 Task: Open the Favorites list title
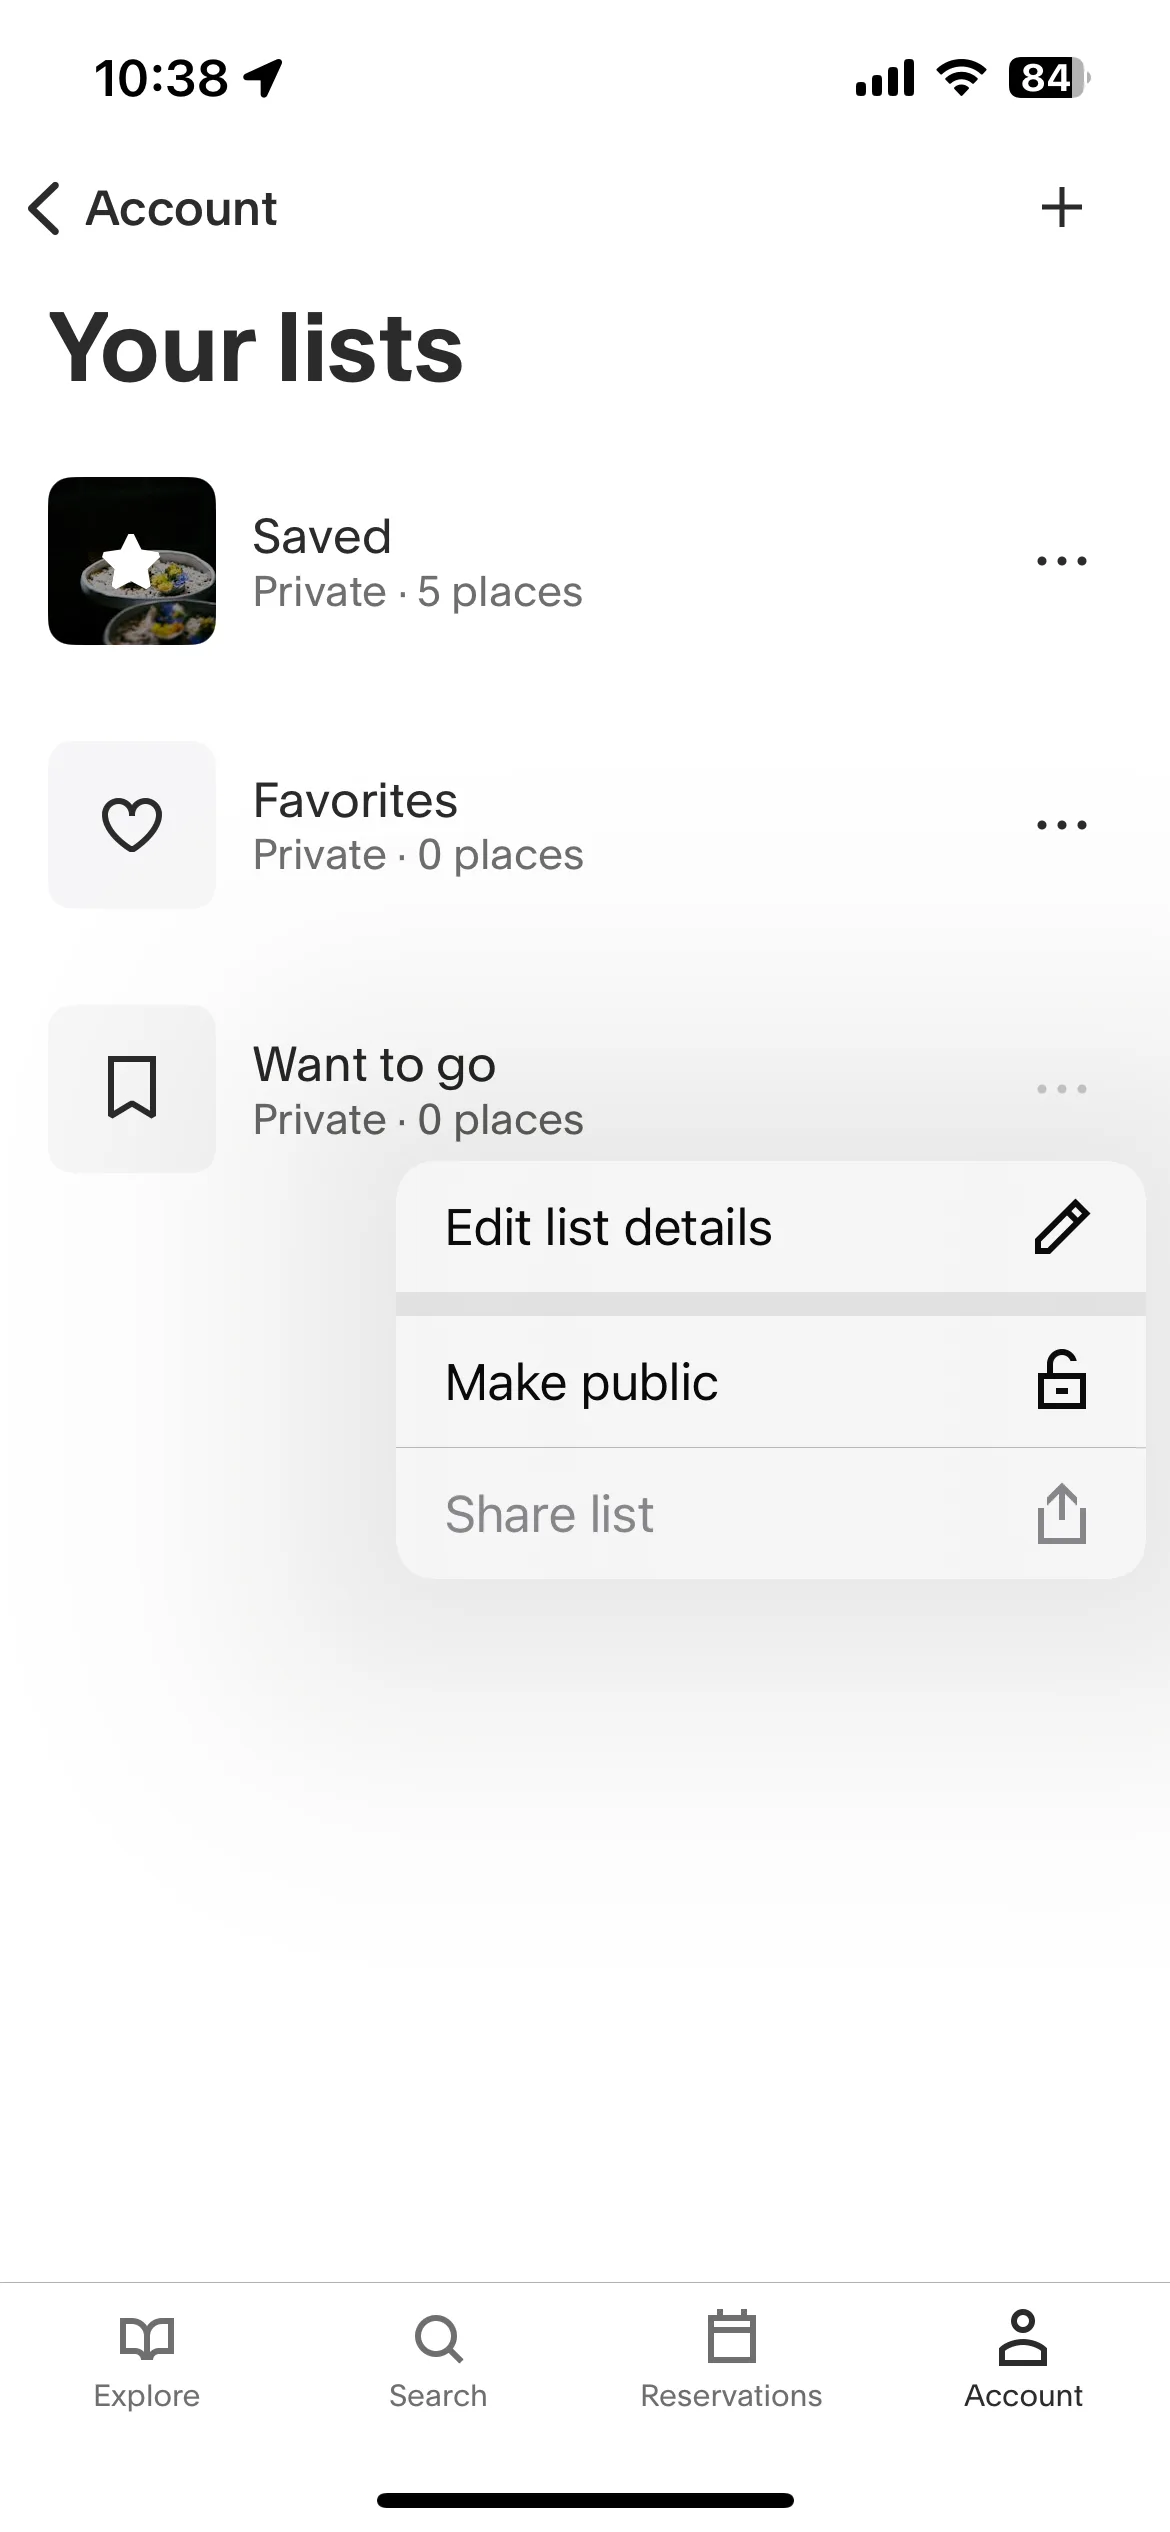tap(355, 800)
